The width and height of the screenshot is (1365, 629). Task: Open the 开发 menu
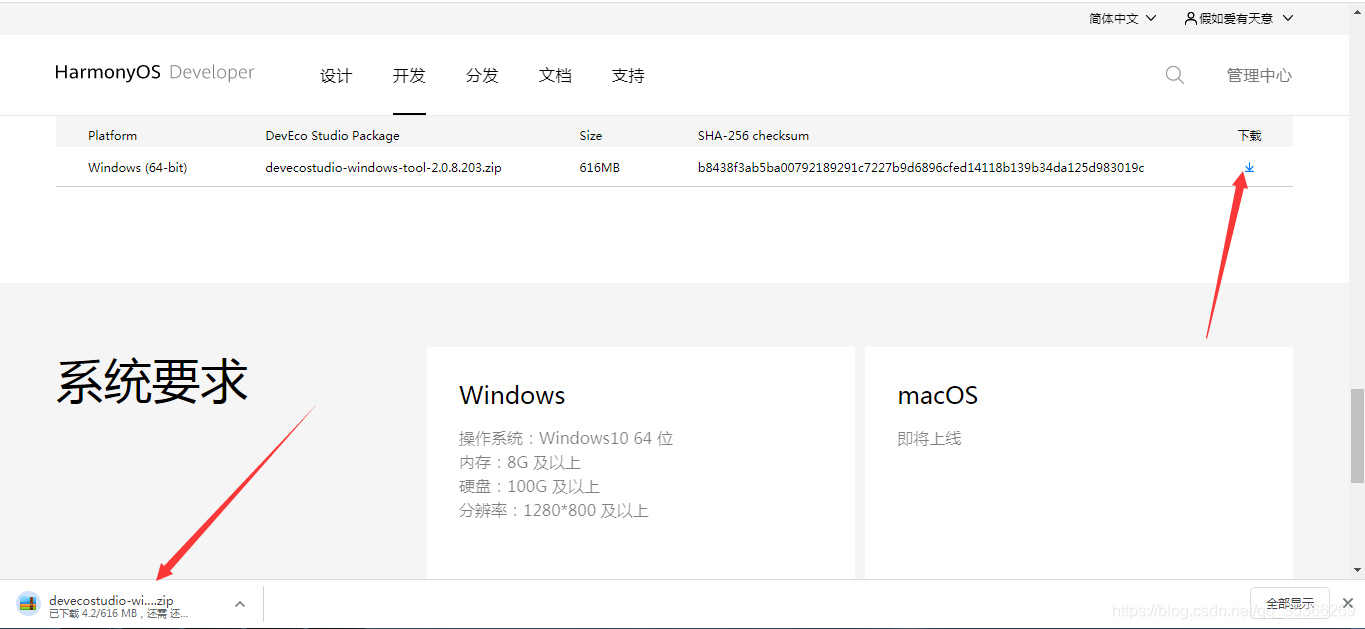[409, 75]
